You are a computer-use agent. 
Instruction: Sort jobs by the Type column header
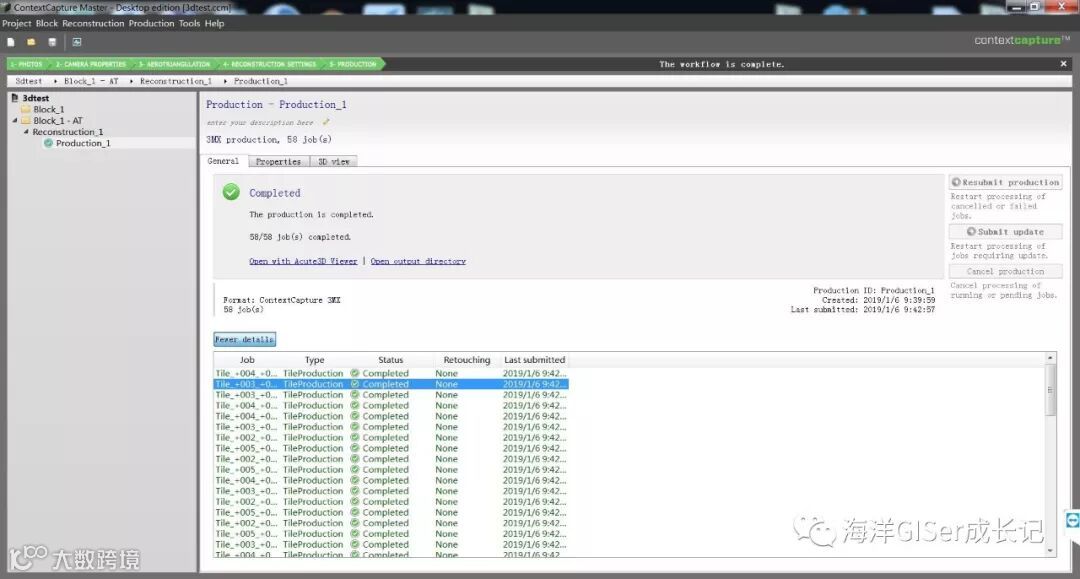click(314, 360)
